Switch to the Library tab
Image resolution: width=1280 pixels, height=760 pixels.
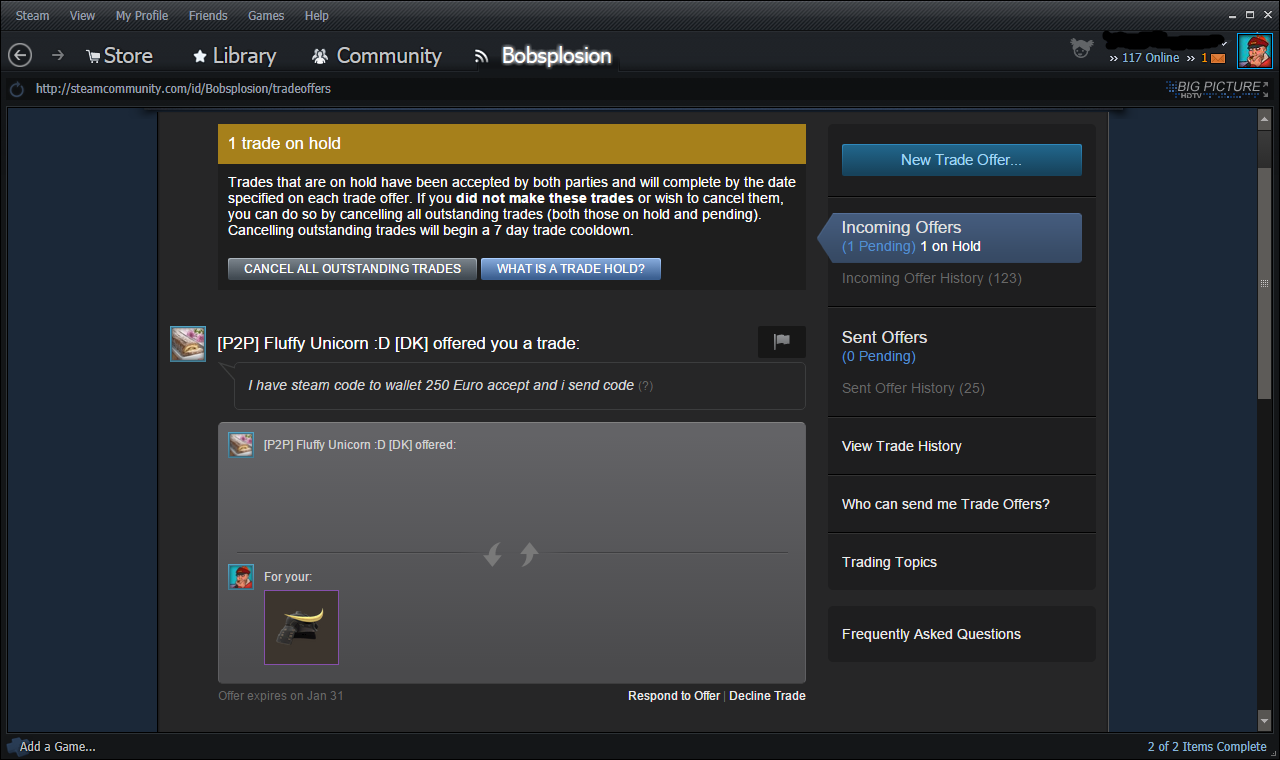(234, 56)
